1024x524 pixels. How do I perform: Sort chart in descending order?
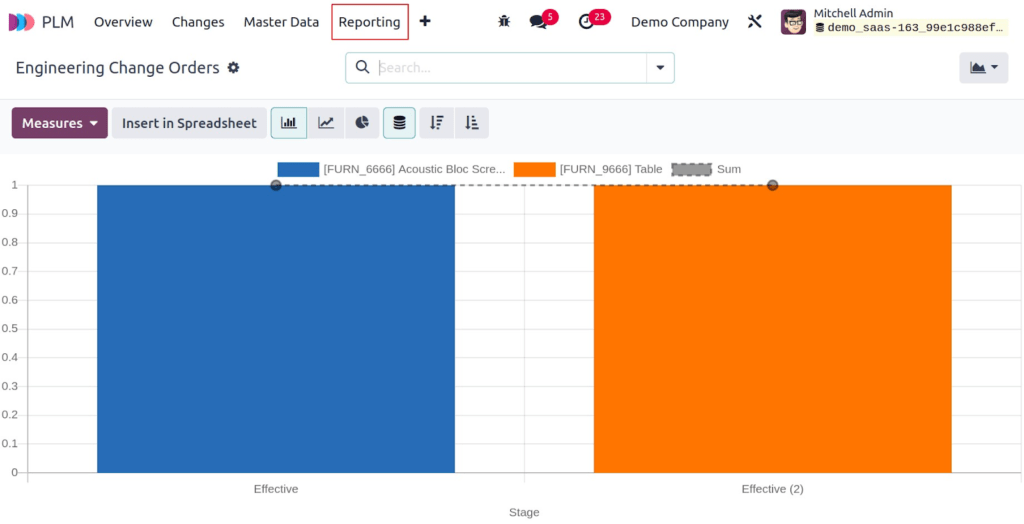click(x=436, y=123)
